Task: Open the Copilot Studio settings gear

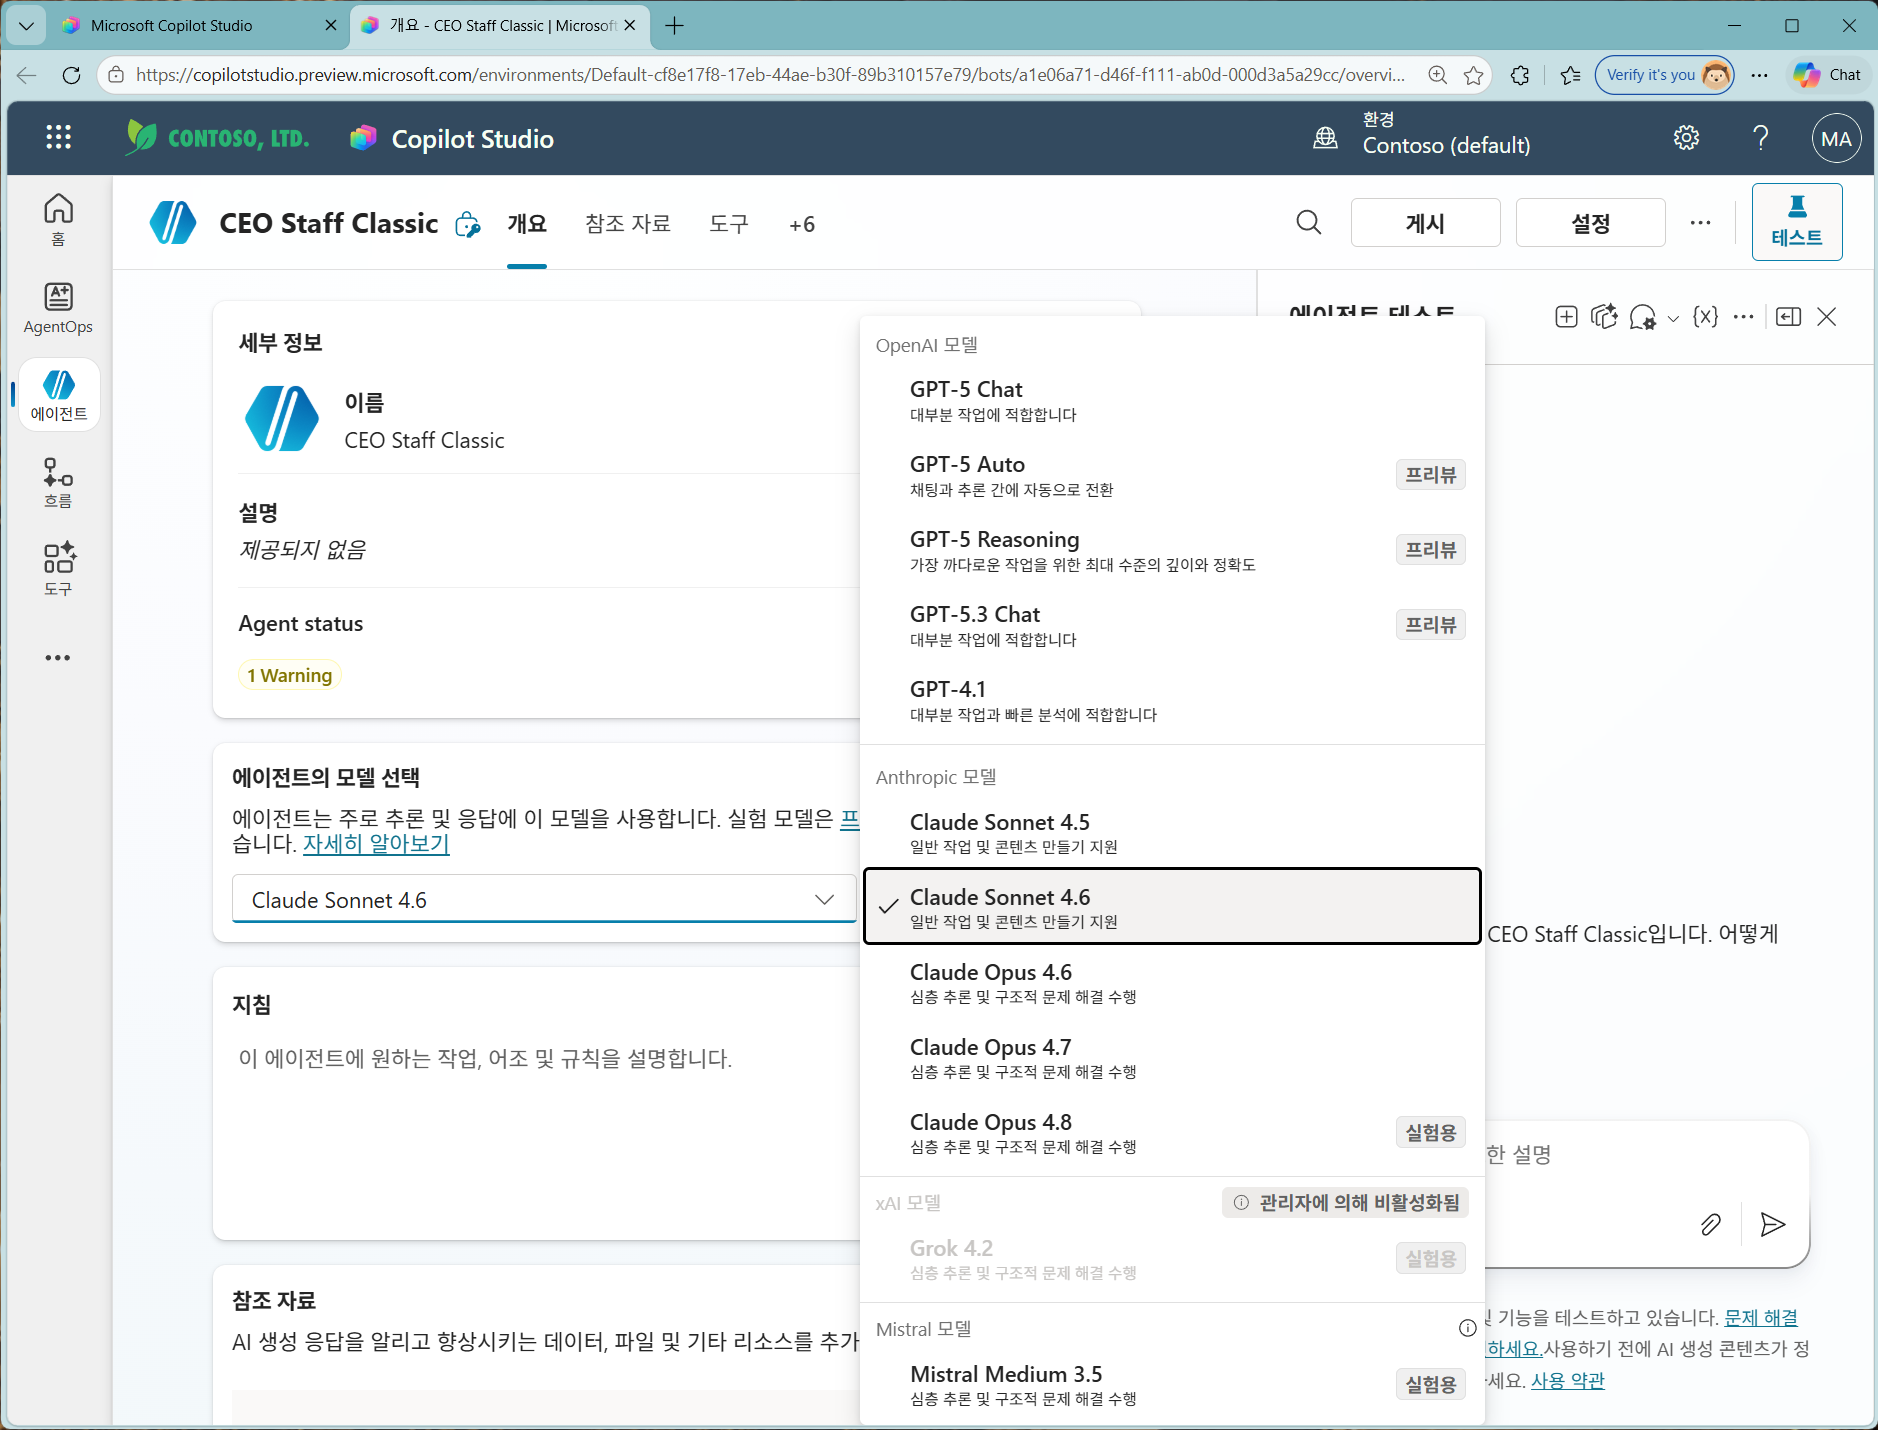Action: (x=1686, y=138)
